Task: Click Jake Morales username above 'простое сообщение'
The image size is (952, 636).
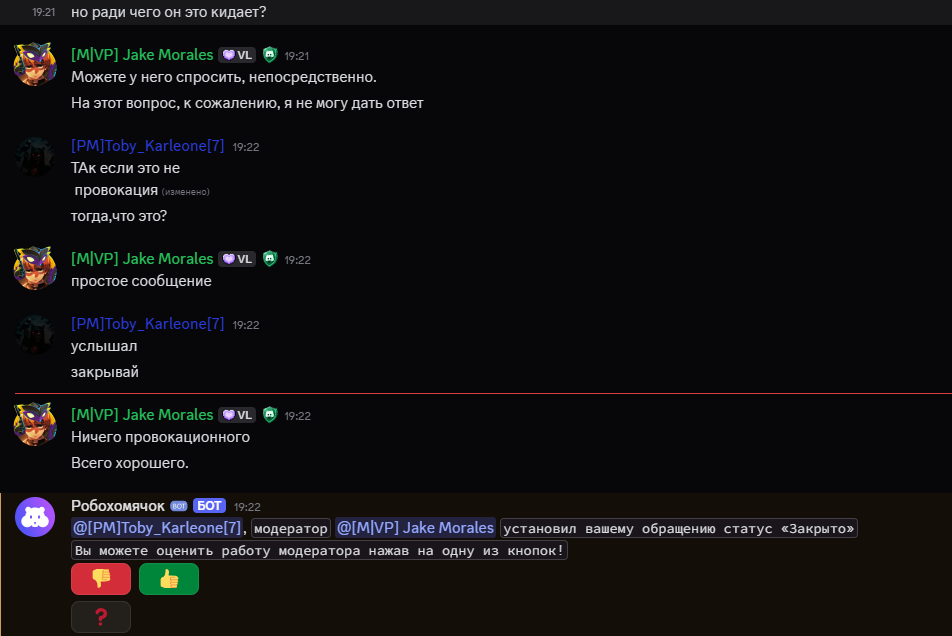Action: tap(142, 259)
